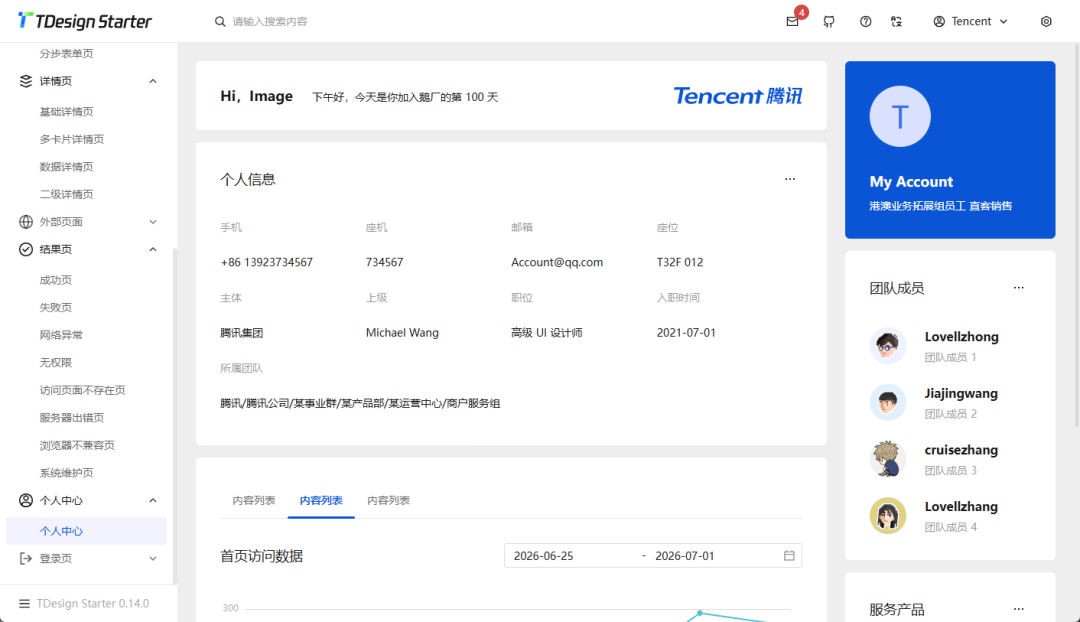1080x622 pixels.
Task: Click the 登录页 logout icon
Action: click(x=25, y=559)
